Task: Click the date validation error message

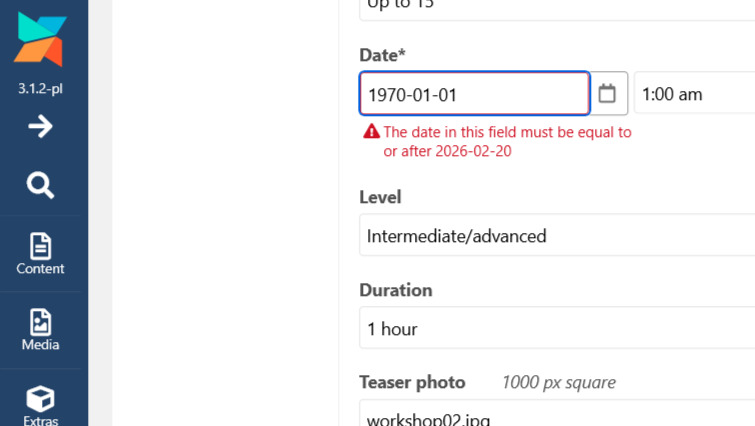Action: (507, 141)
